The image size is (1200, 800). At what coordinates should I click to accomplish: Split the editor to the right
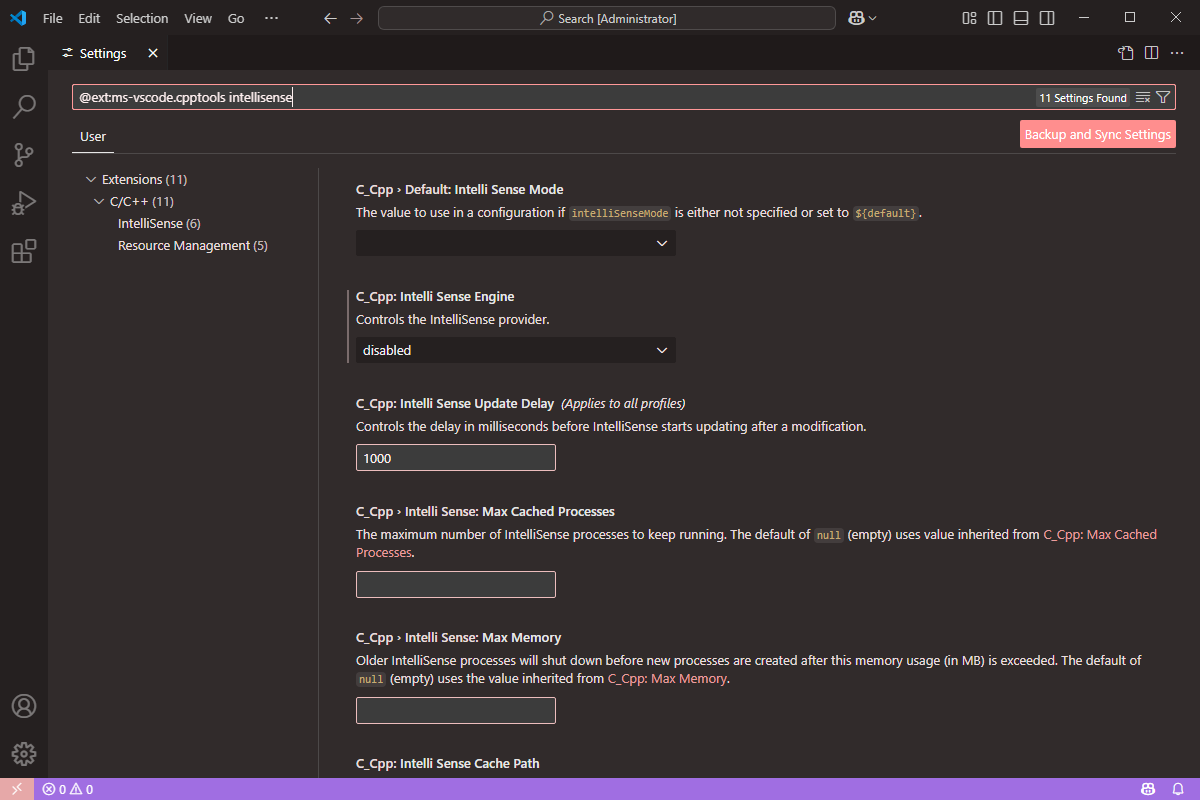[x=1151, y=53]
